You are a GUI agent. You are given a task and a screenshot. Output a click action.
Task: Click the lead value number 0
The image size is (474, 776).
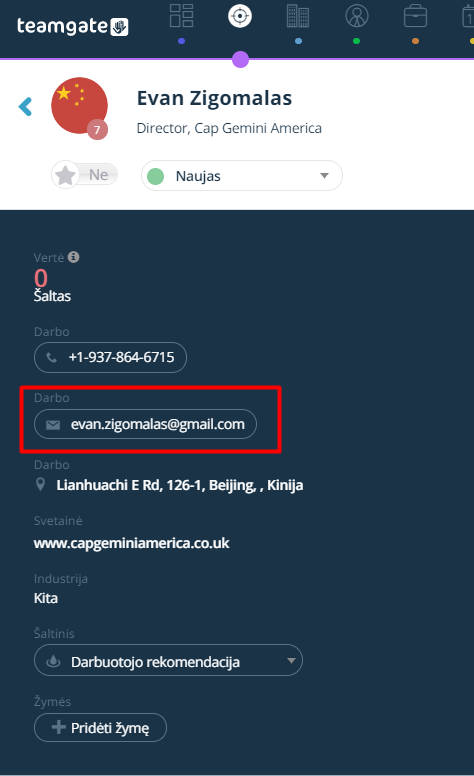click(x=41, y=278)
